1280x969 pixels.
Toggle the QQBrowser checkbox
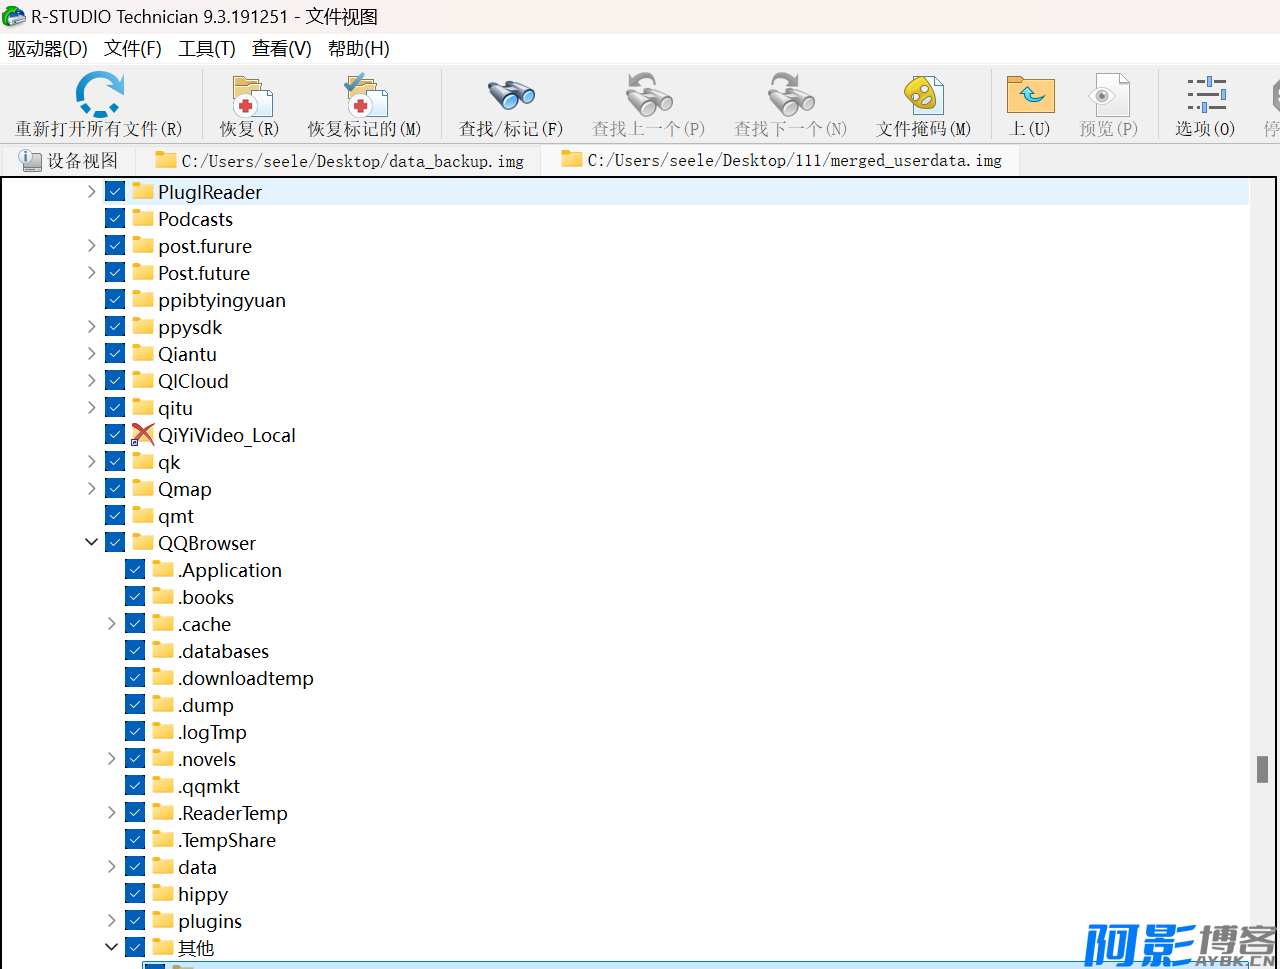tap(115, 542)
